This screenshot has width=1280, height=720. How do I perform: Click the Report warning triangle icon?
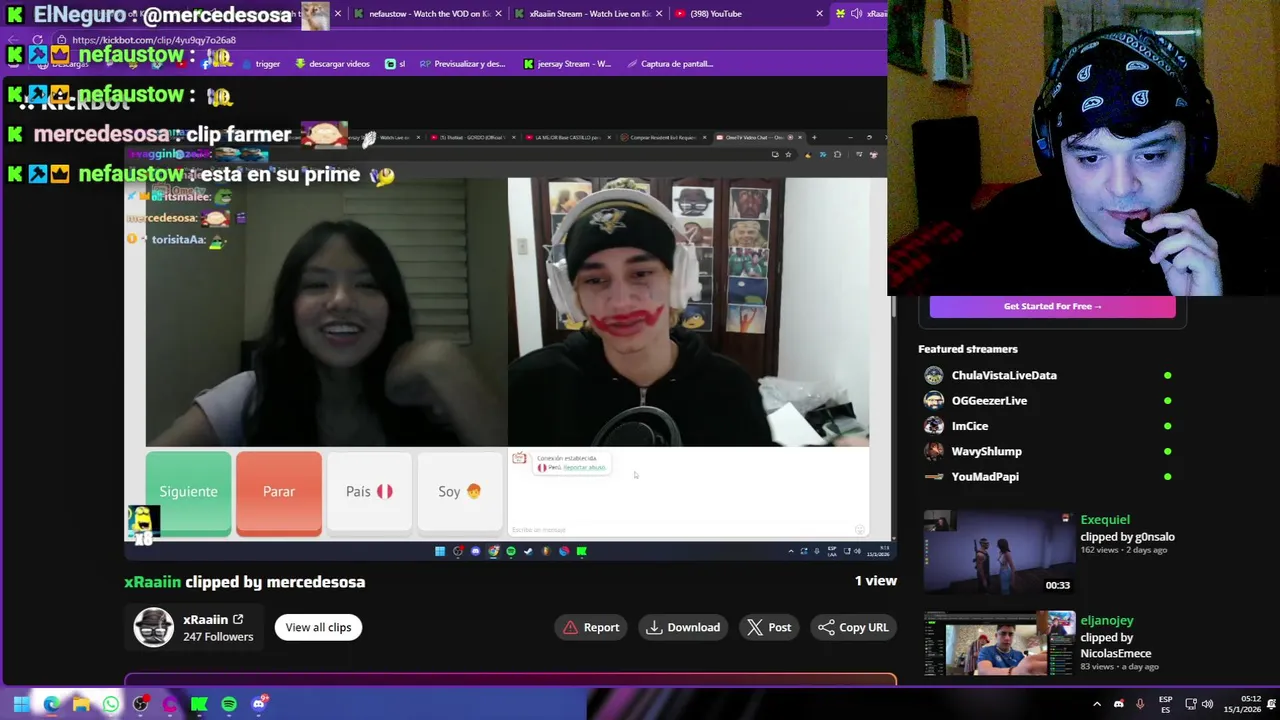570,627
